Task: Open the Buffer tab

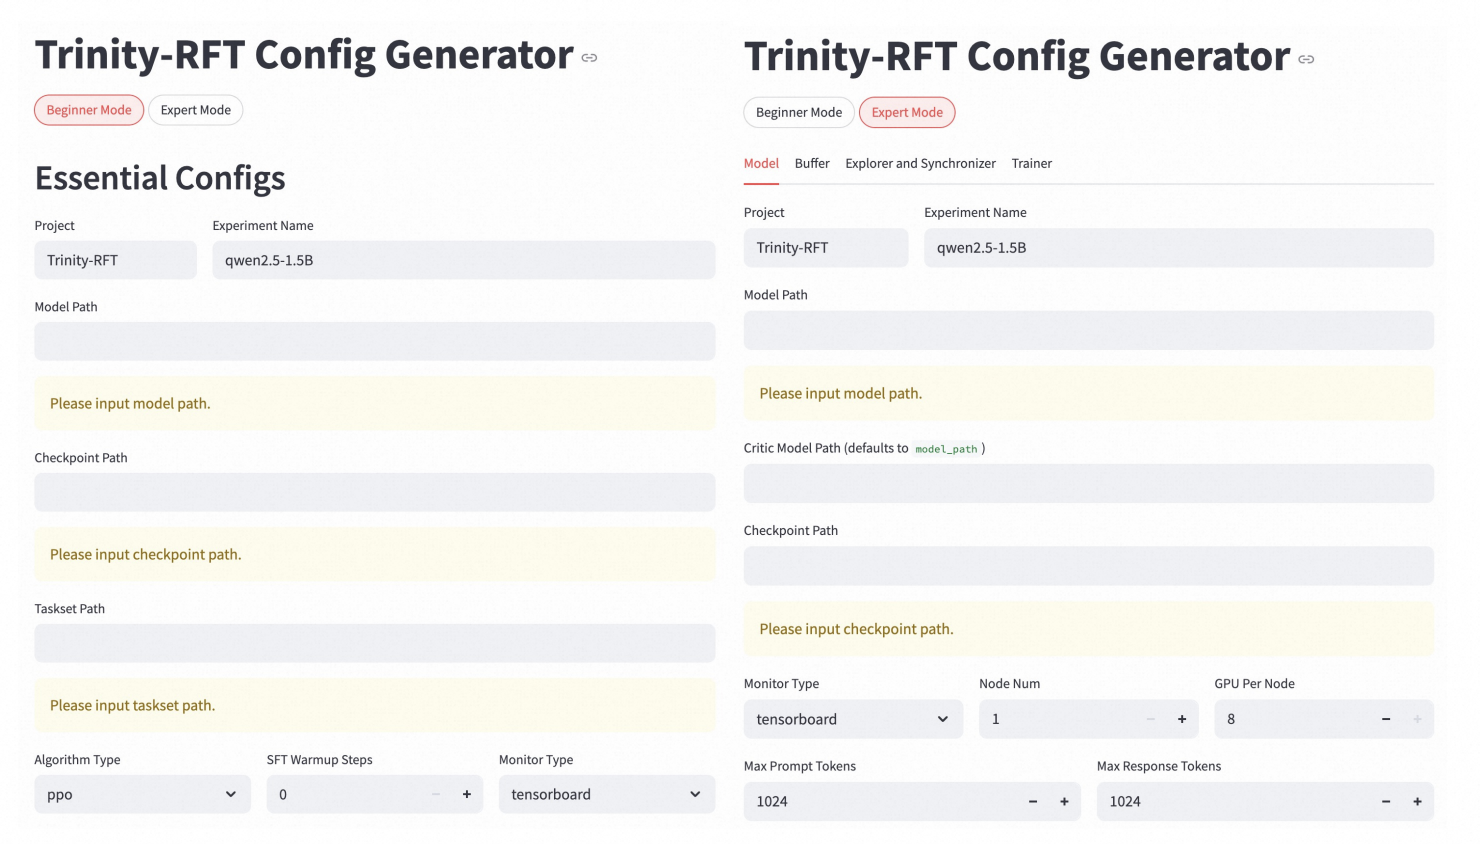Action: [x=812, y=163]
